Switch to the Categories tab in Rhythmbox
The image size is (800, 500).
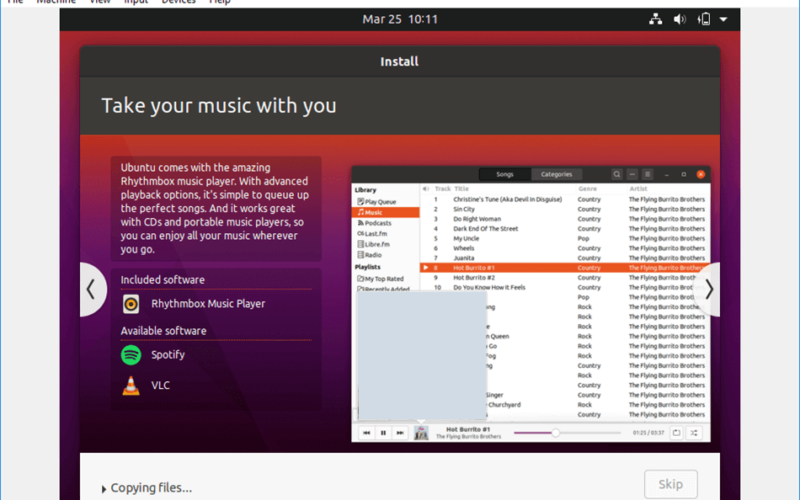[556, 174]
